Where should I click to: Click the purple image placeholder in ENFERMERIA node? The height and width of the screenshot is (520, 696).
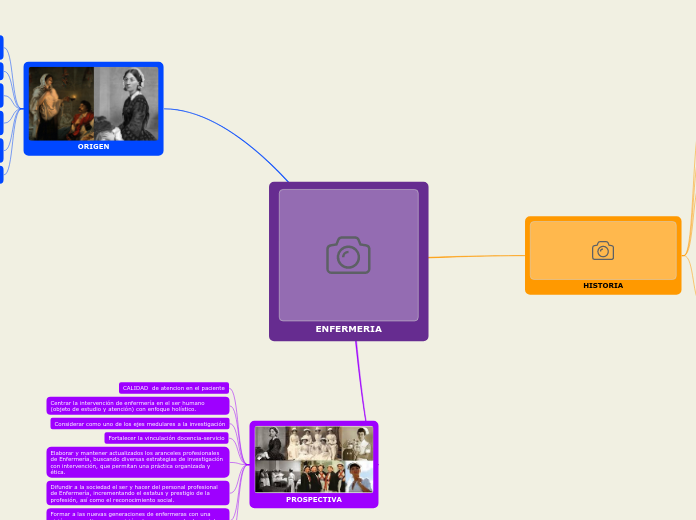[348, 255]
